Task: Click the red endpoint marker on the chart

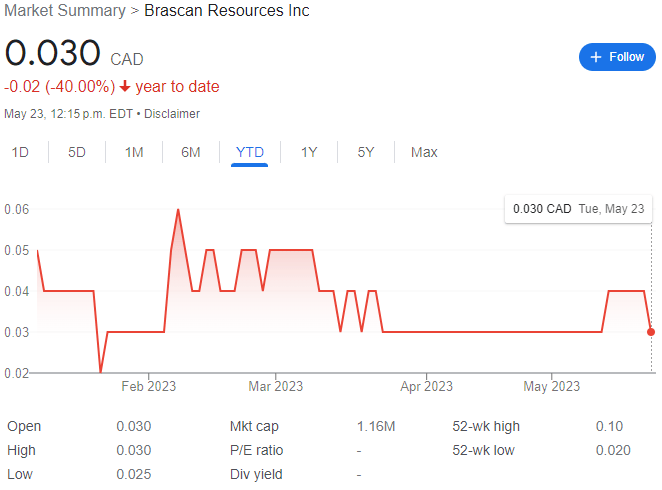Action: (651, 332)
